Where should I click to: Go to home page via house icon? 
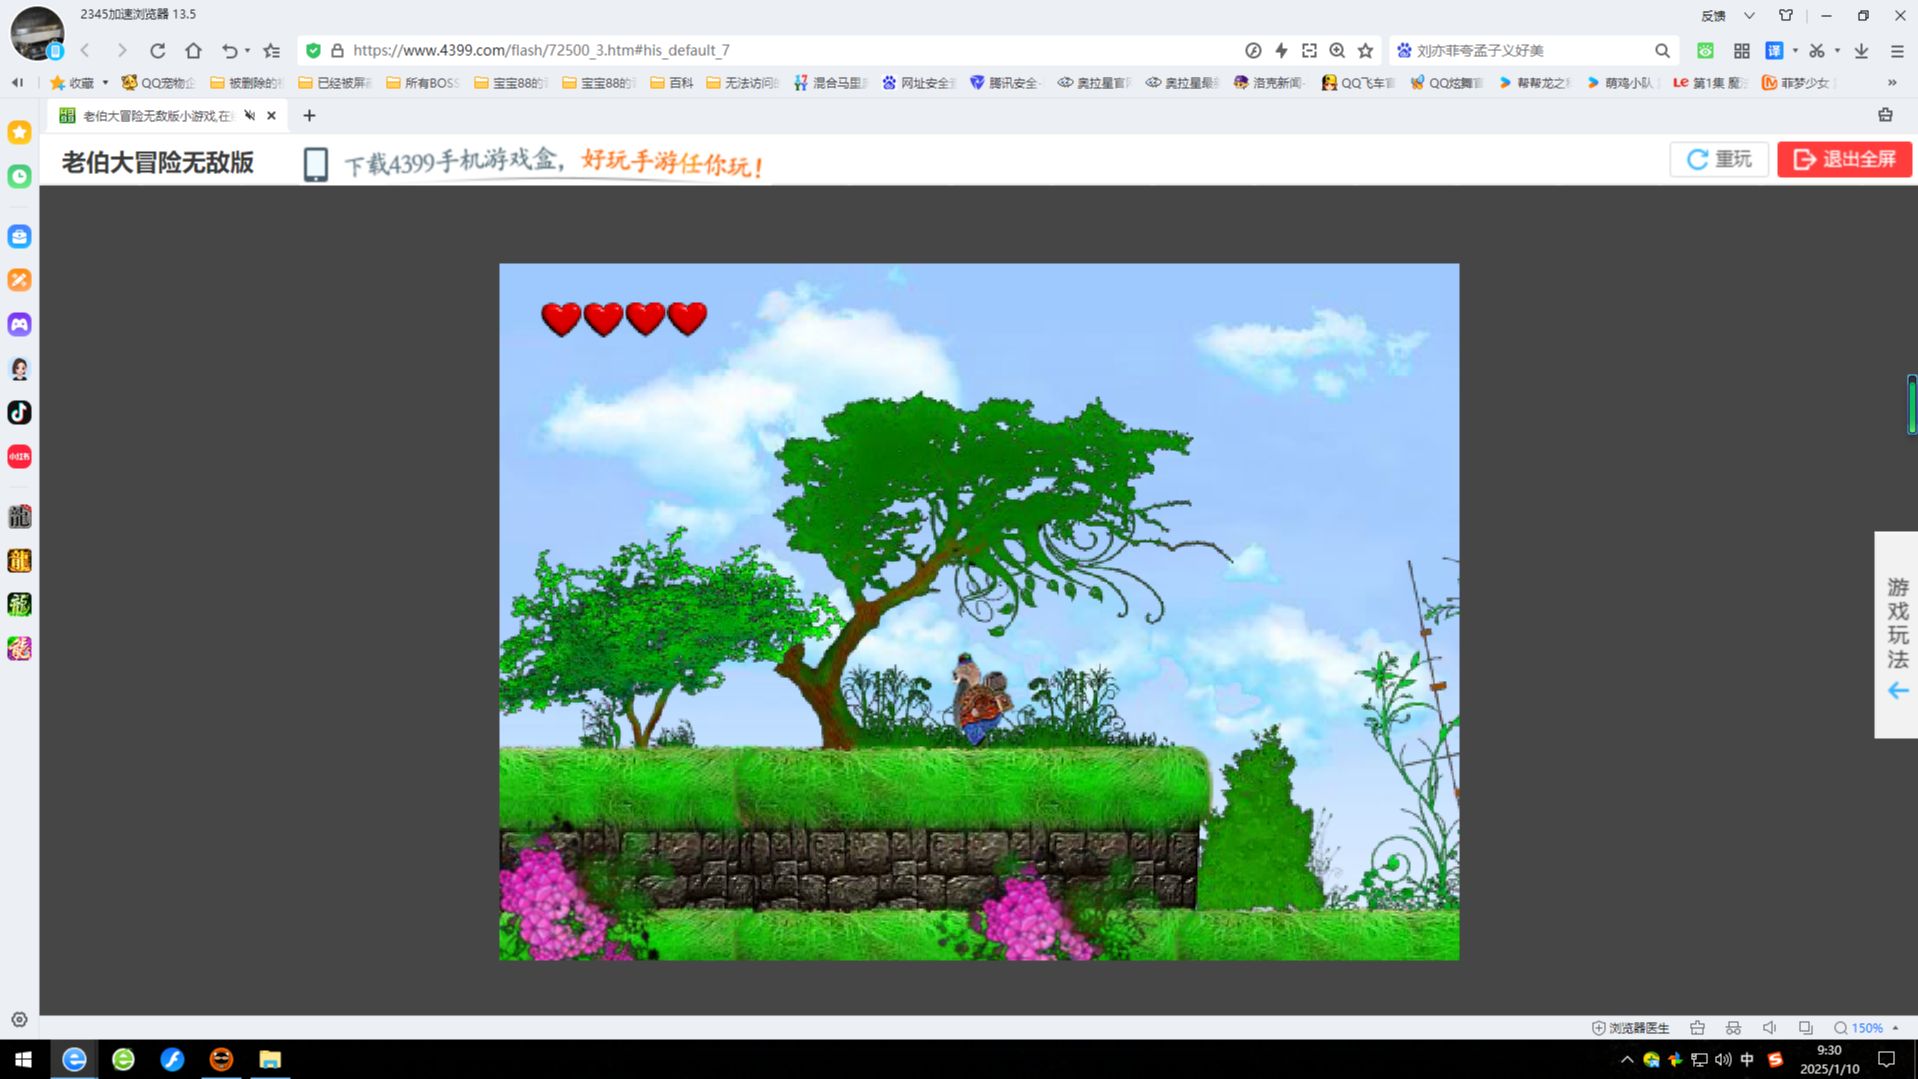pos(193,50)
